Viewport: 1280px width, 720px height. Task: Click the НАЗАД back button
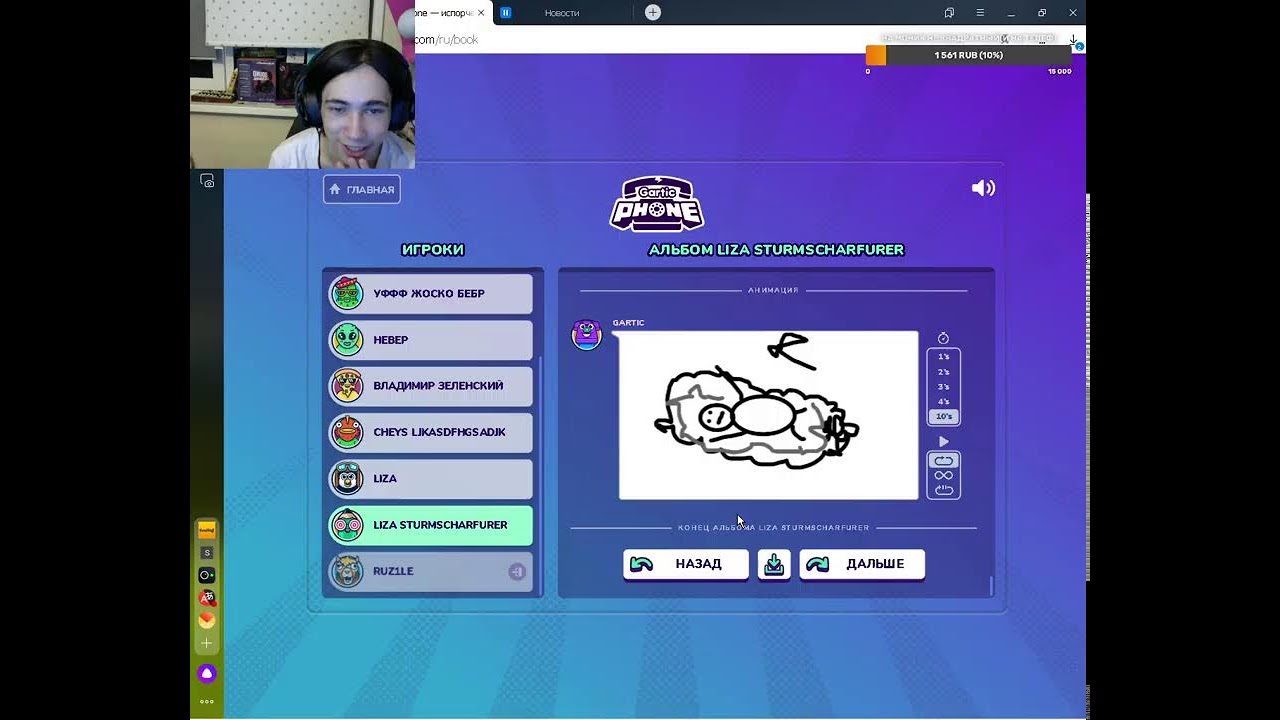(x=685, y=564)
